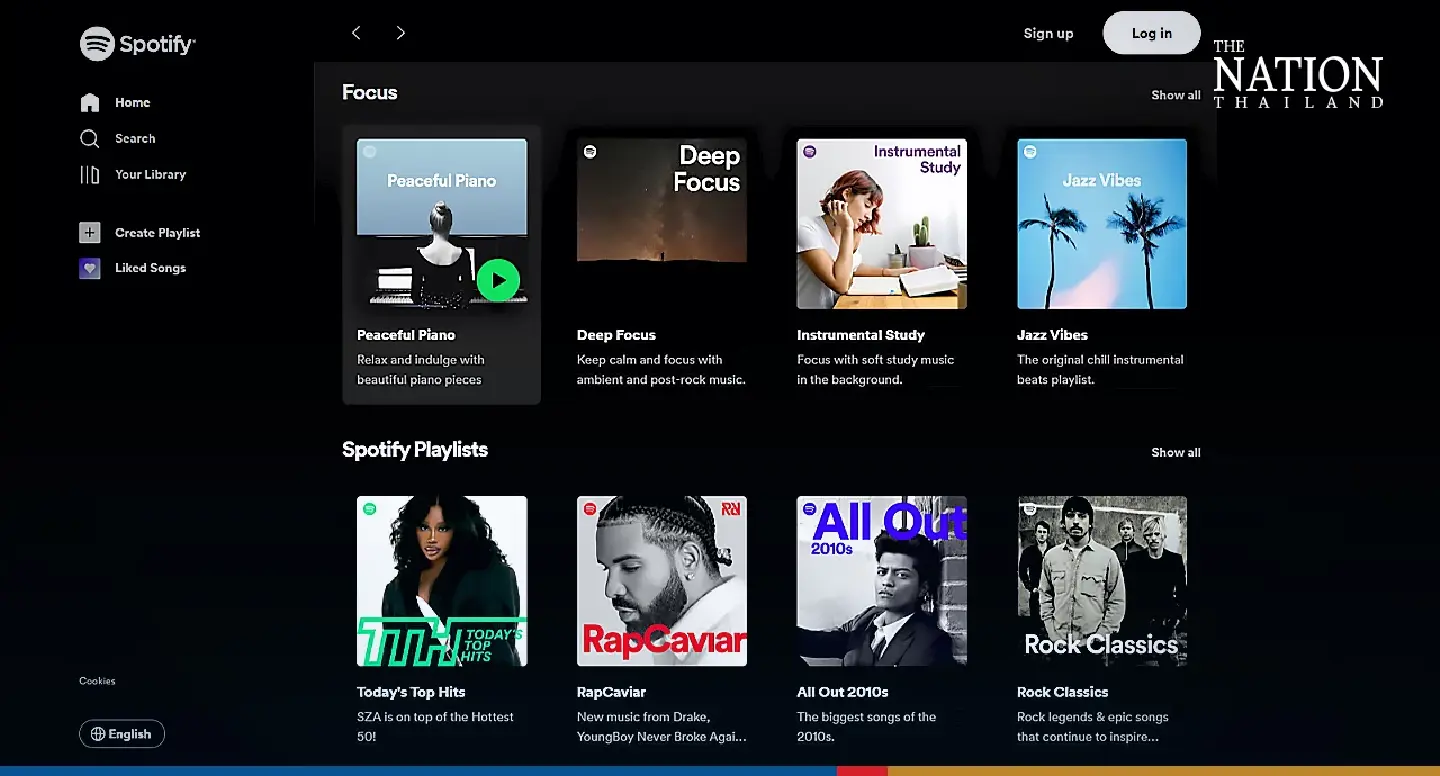
Task: Click "Rock legends & epic songs" description
Action: coord(1093,727)
